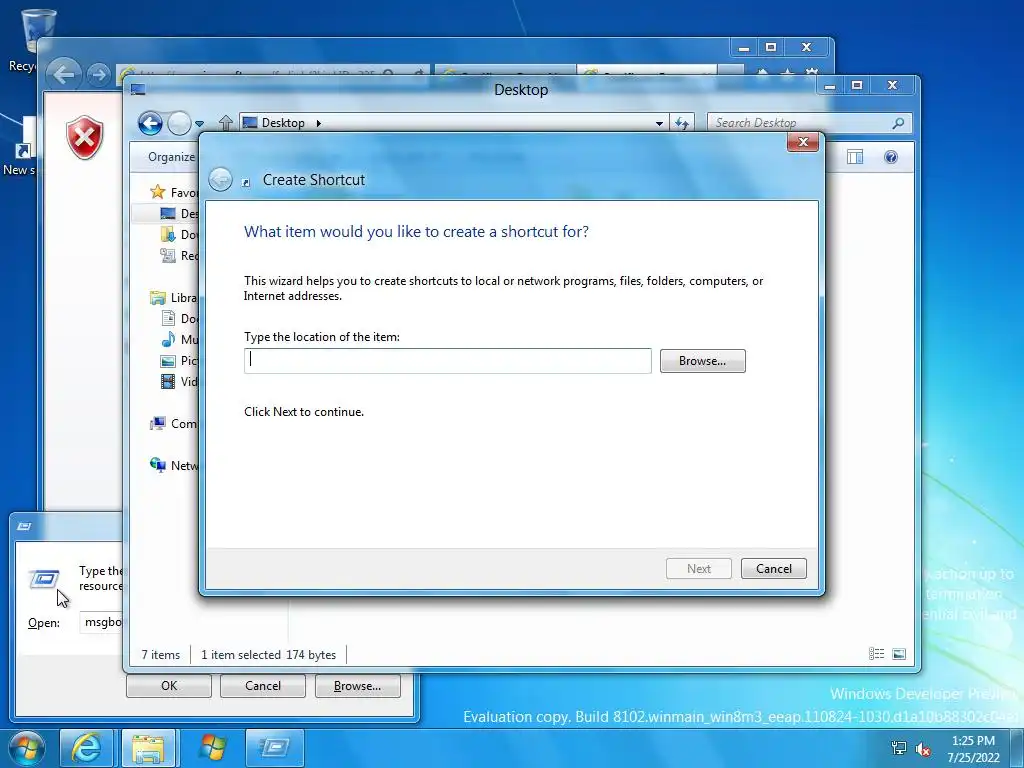This screenshot has height=768, width=1024.
Task: Select Desktop under Favorites
Action: (179, 214)
